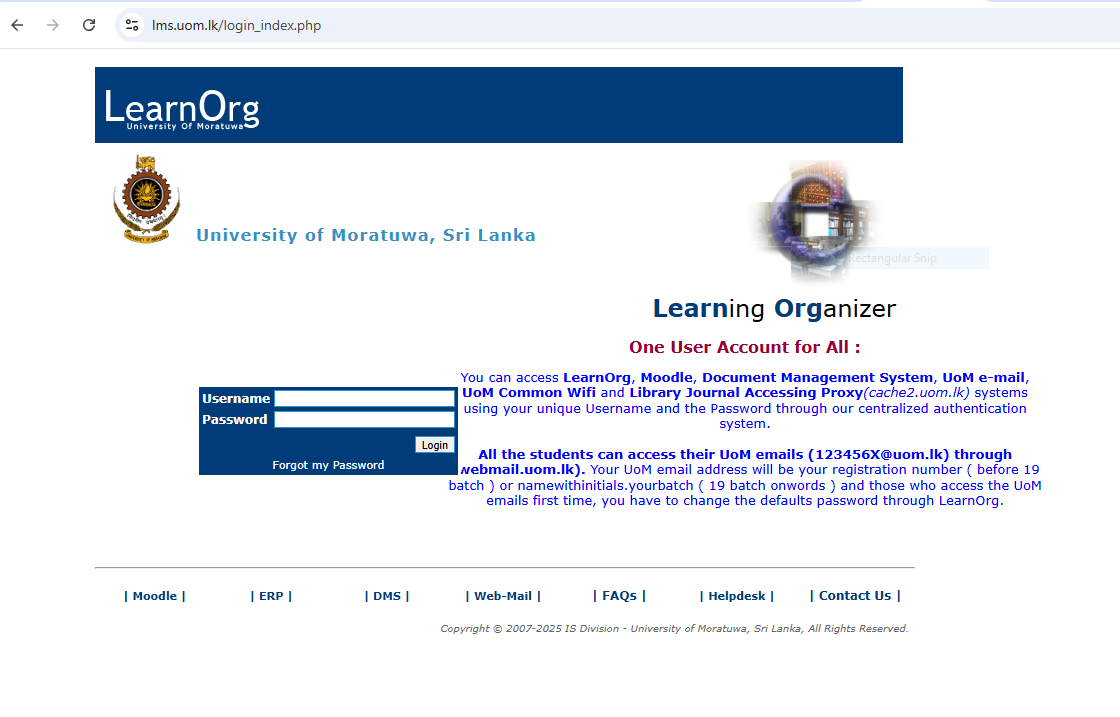Viewport: 1120px width, 717px height.
Task: Focus the Password input field
Action: click(x=364, y=419)
